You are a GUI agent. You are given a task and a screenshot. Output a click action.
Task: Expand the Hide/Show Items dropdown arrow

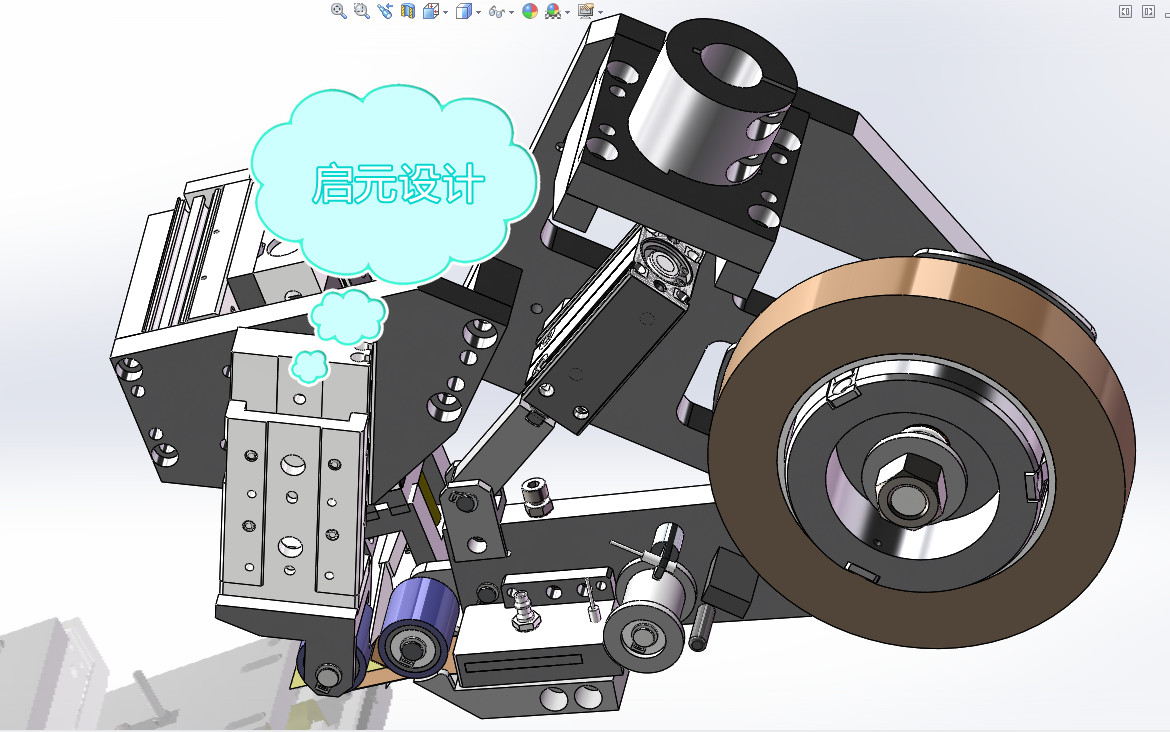511,11
